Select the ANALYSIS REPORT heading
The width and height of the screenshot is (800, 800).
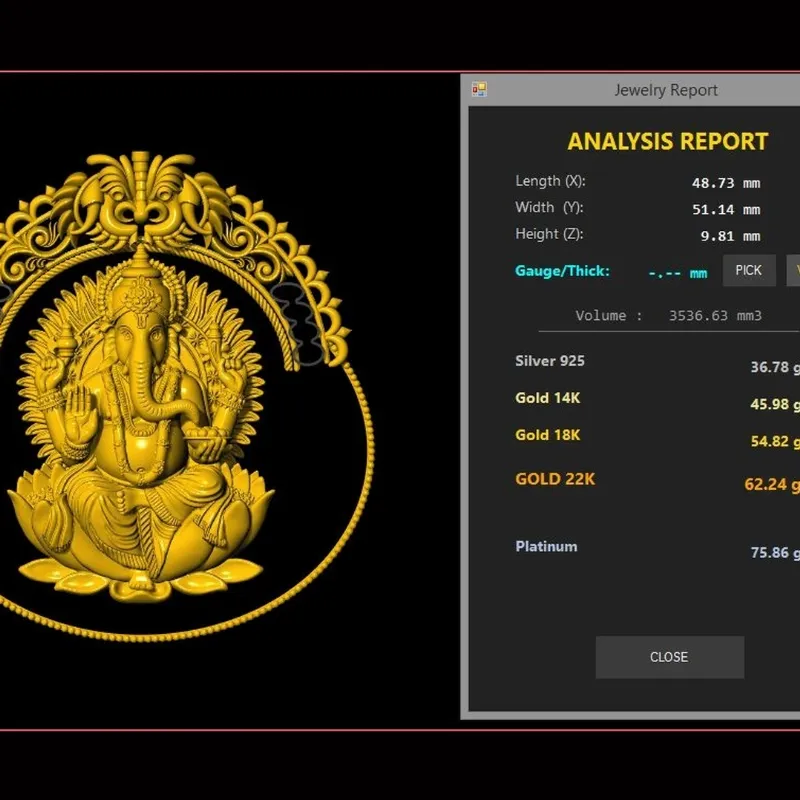(x=668, y=141)
